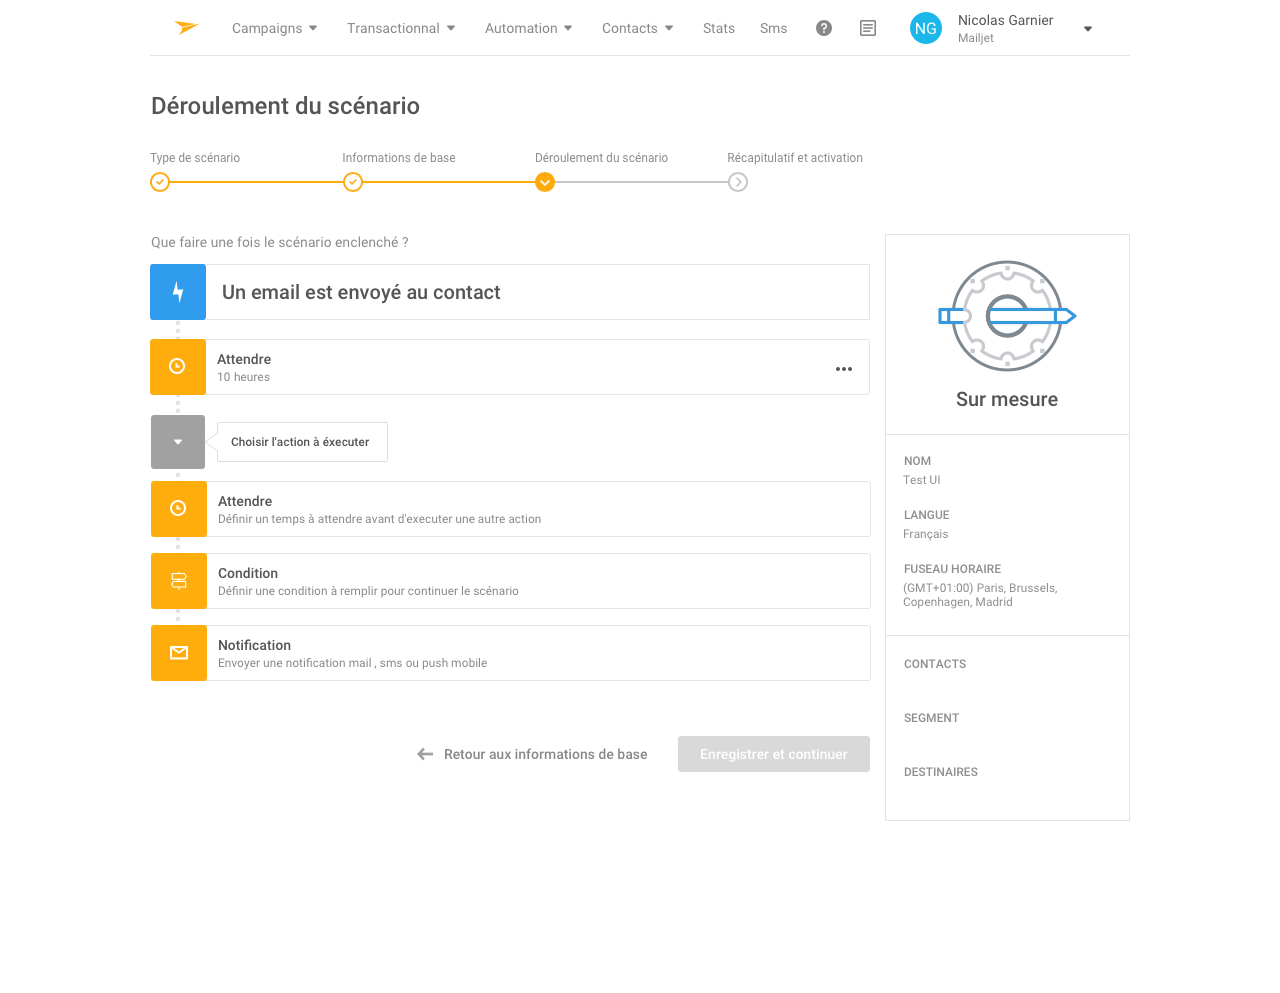
Task: Collapse the gray action chooser arrow block
Action: [178, 442]
